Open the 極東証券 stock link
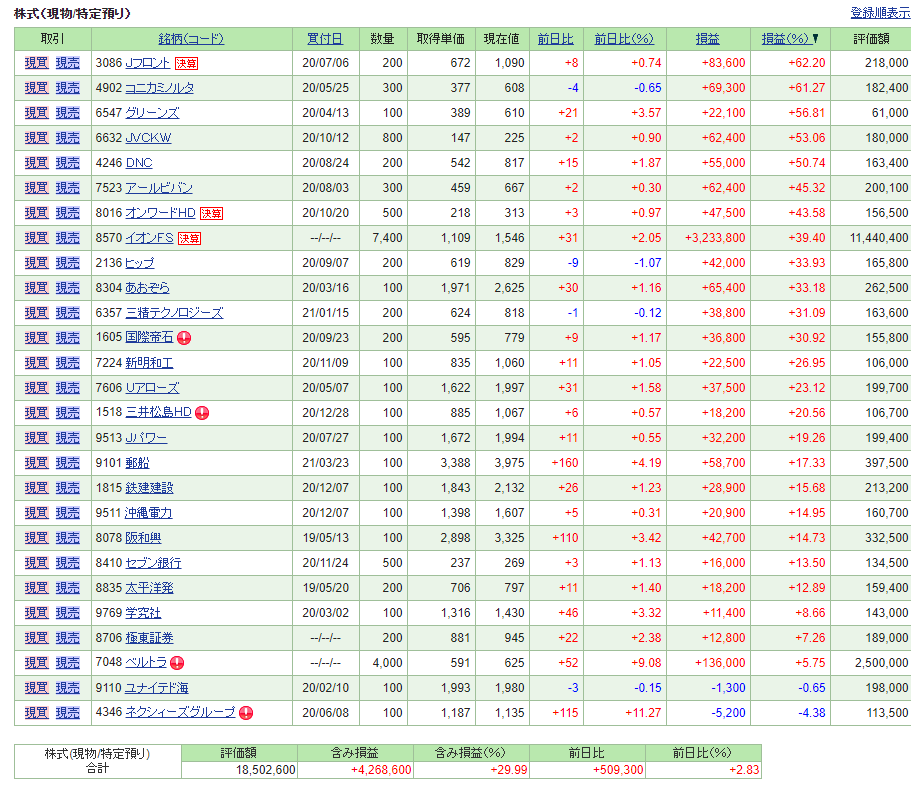The image size is (911, 789). coord(149,637)
